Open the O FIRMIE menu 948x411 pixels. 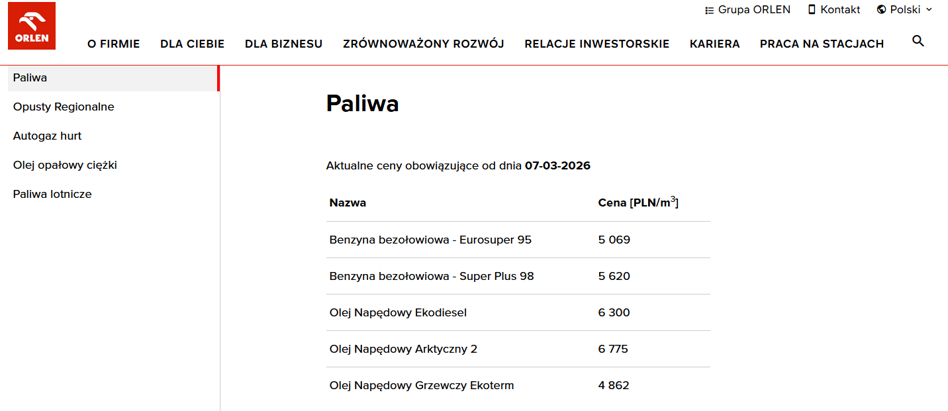coord(114,44)
